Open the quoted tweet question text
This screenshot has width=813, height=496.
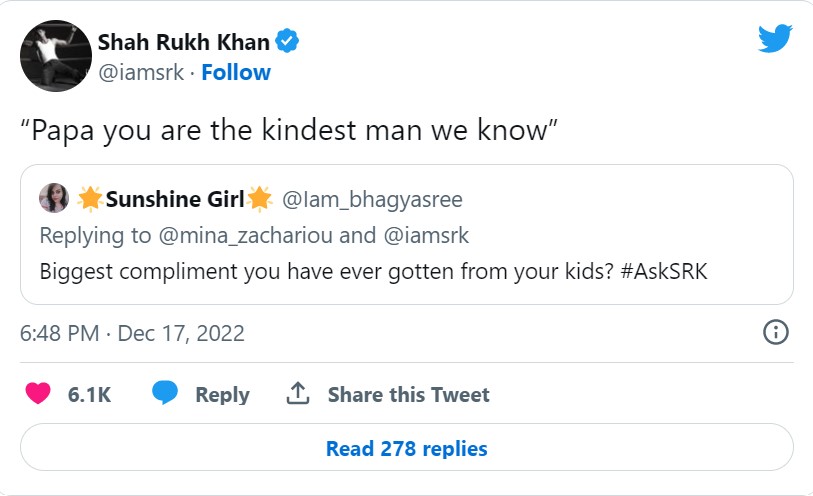coord(373,271)
